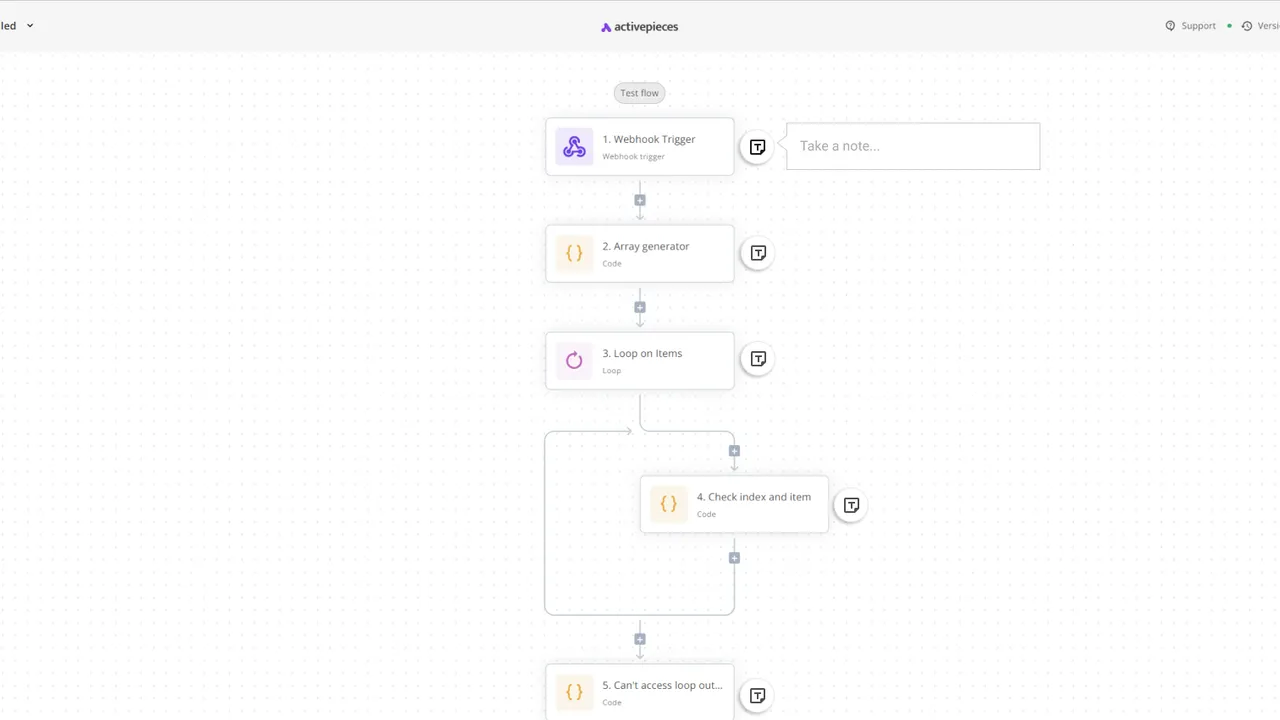The height and width of the screenshot is (720, 1280).
Task: Open note icon beside Can't access loop step
Action: click(x=758, y=695)
